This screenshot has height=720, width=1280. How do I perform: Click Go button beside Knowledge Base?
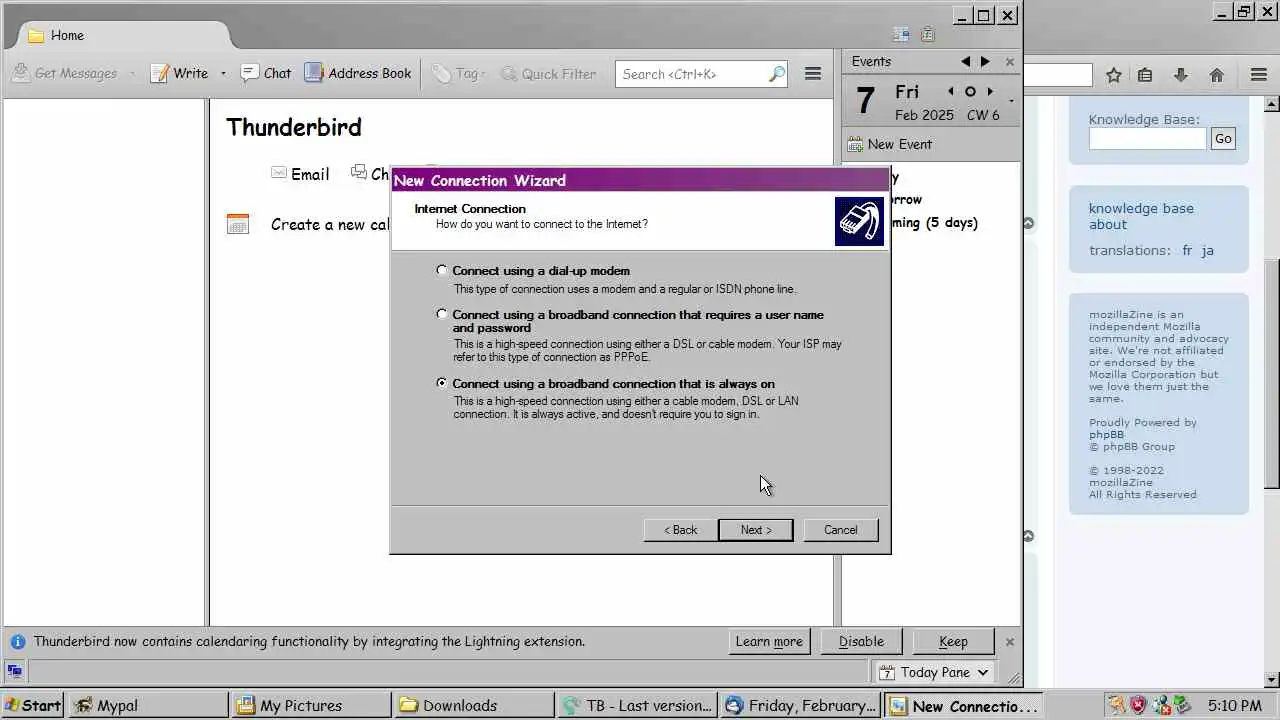tap(1223, 139)
